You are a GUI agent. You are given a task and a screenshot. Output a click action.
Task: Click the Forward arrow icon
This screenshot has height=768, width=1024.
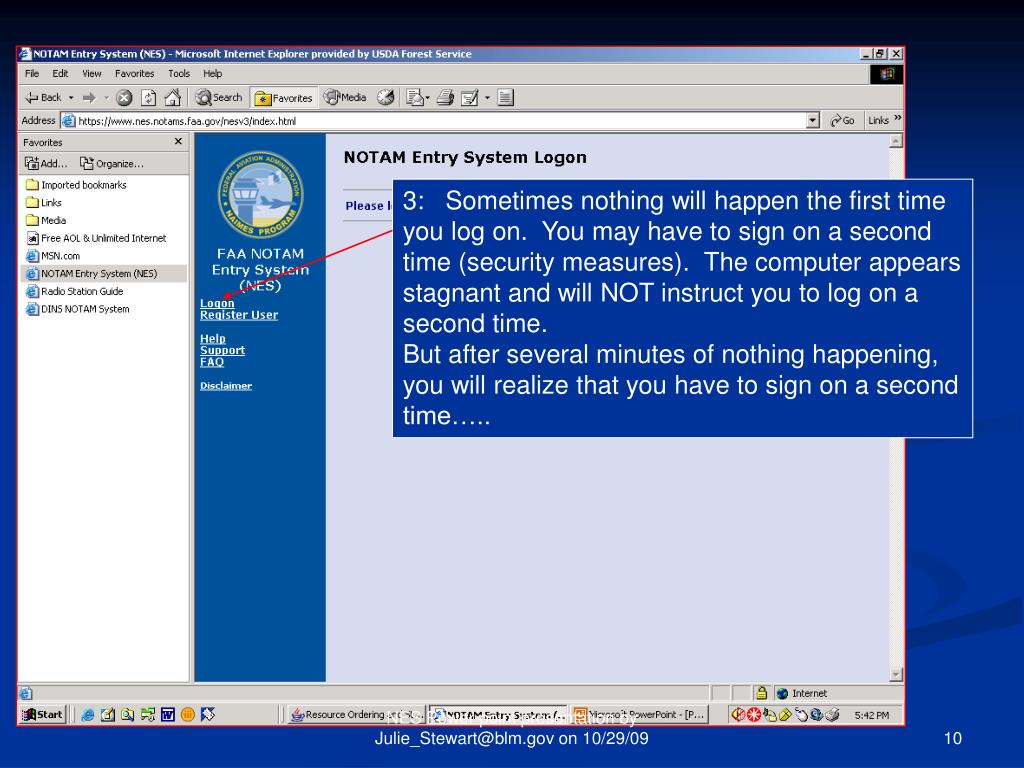tap(89, 98)
